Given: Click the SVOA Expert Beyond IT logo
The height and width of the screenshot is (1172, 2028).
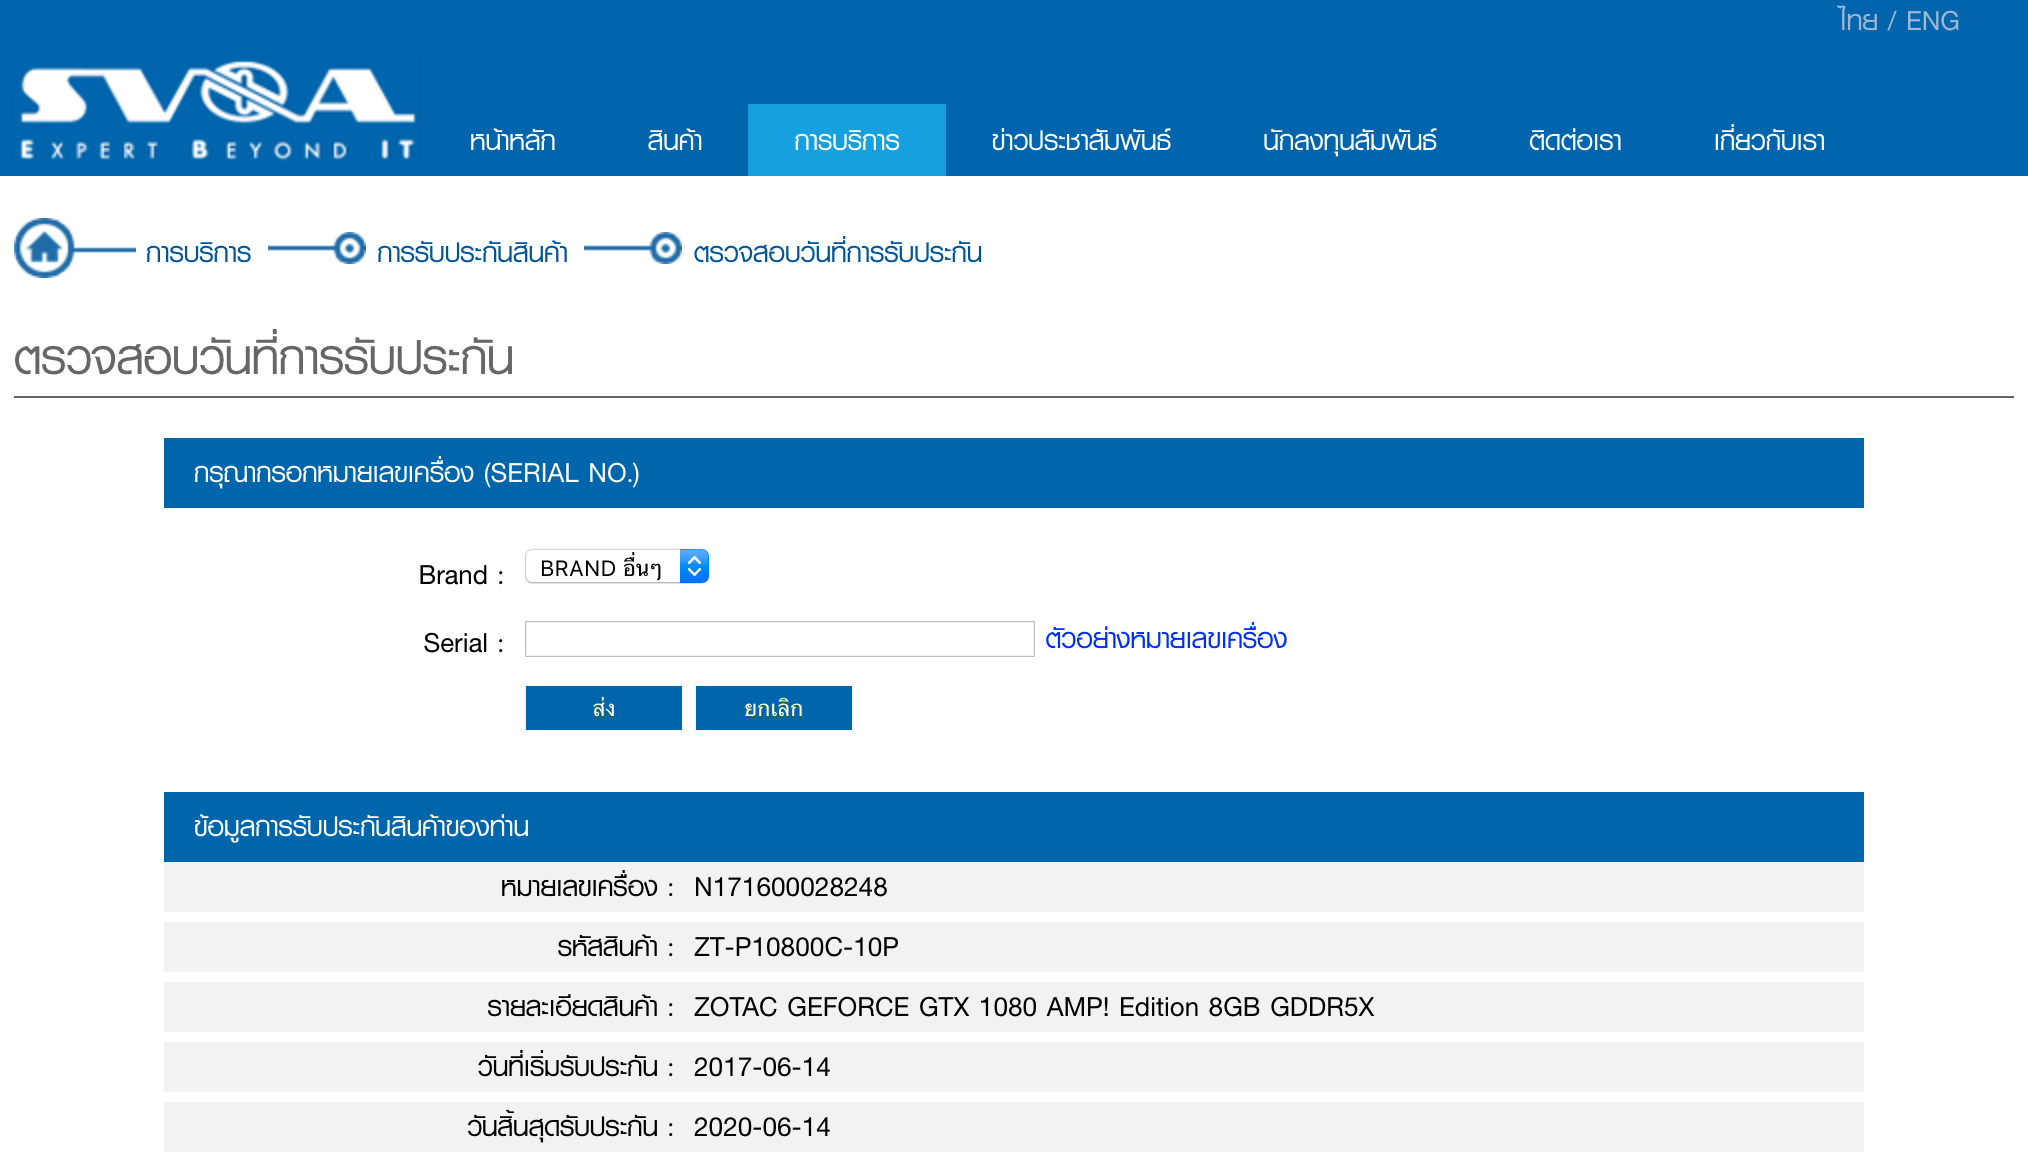Looking at the screenshot, I should [x=217, y=111].
